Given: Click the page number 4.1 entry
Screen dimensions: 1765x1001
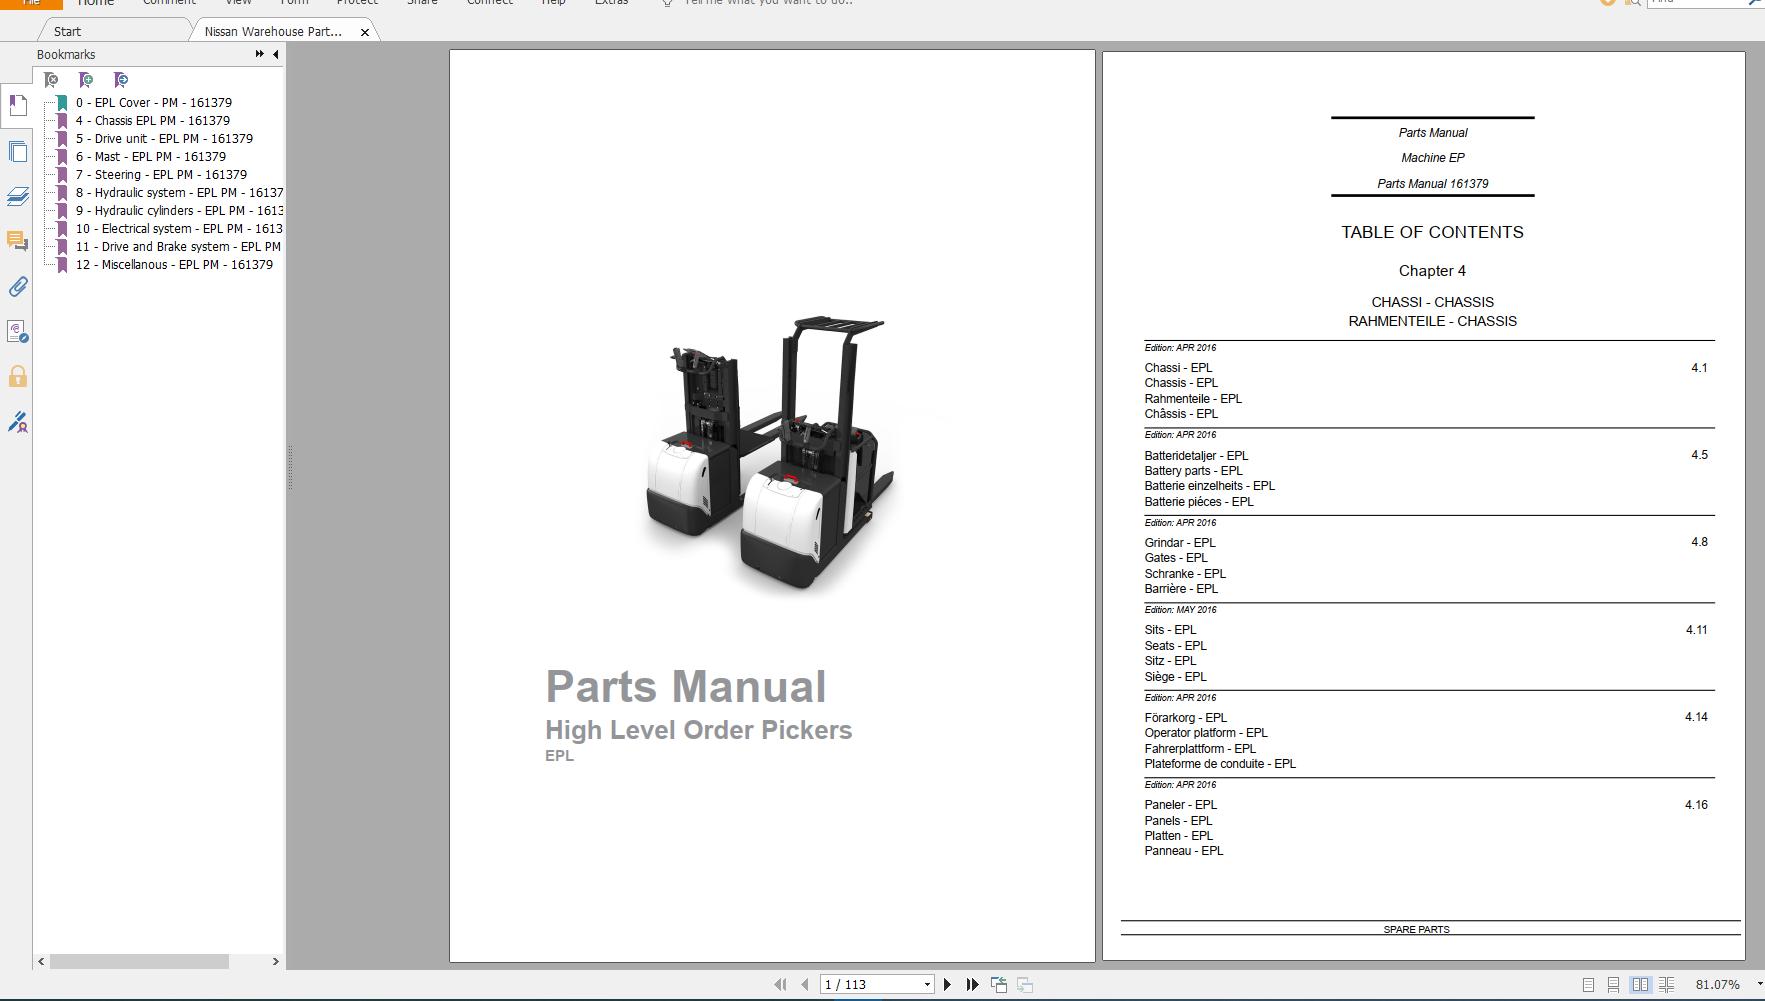Looking at the screenshot, I should 1699,368.
